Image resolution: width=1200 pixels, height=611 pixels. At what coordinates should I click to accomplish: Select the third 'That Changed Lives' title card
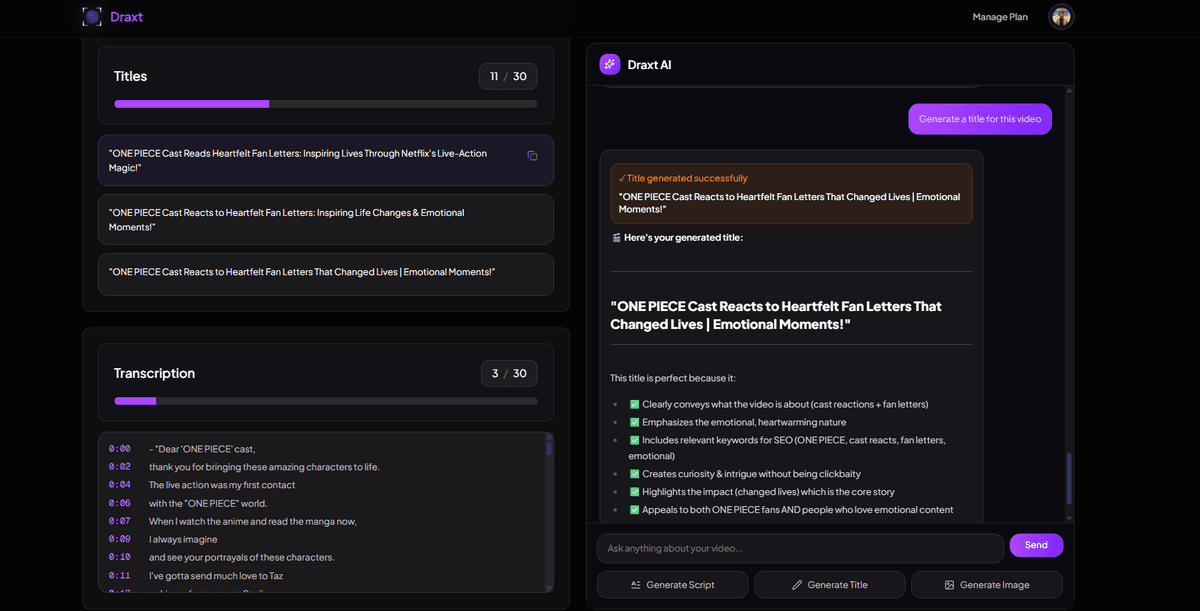pyautogui.click(x=325, y=274)
